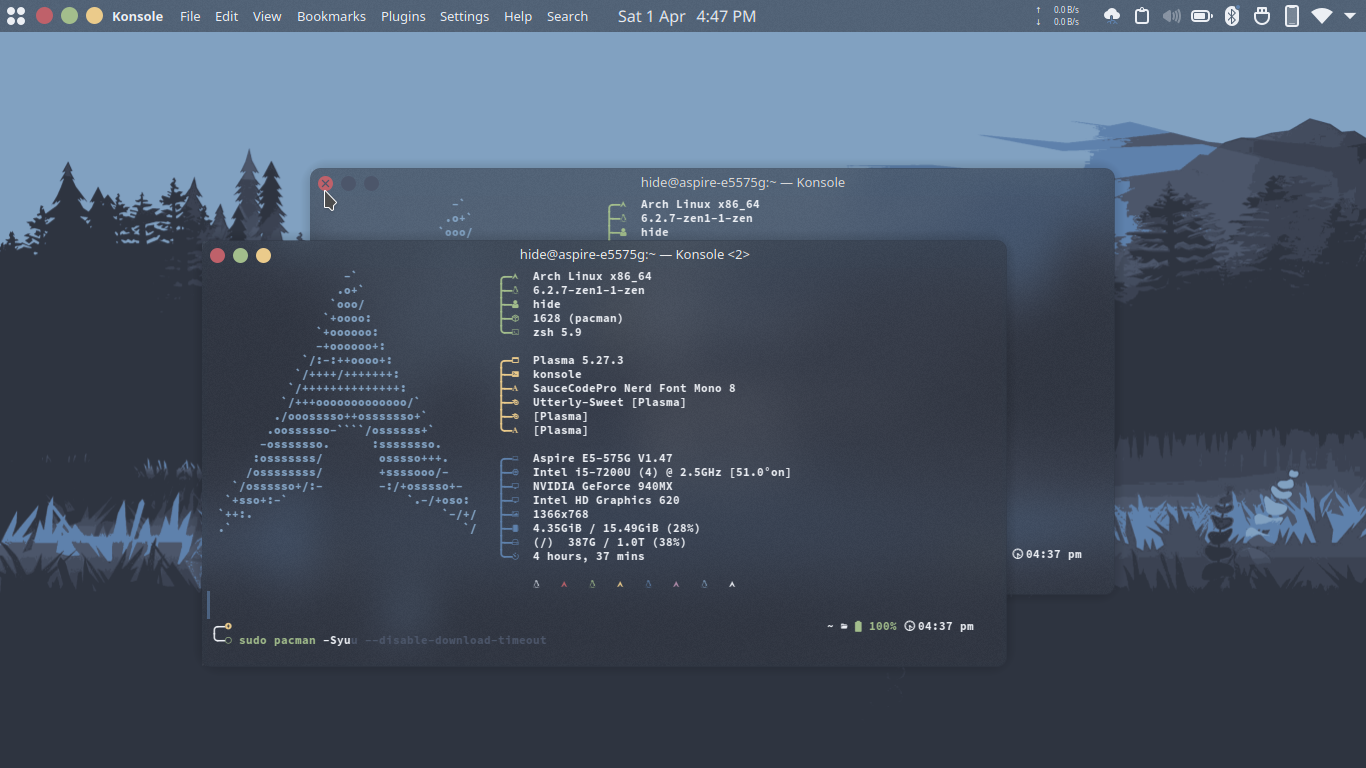
Task: Click green button on Konsole <2> titlebar
Action: [x=240, y=255]
